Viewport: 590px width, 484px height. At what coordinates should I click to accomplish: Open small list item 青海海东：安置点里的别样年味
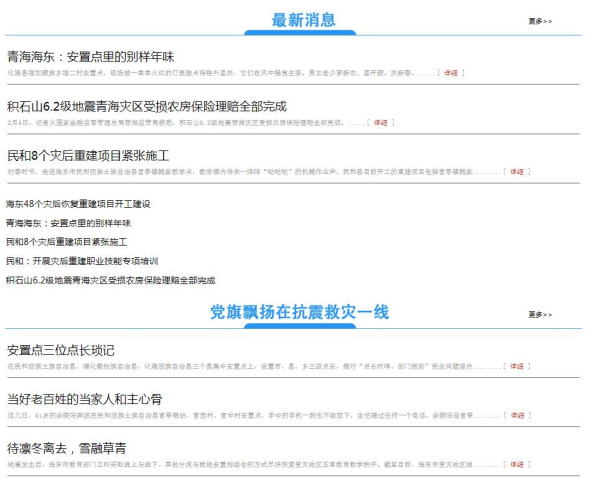(68, 223)
